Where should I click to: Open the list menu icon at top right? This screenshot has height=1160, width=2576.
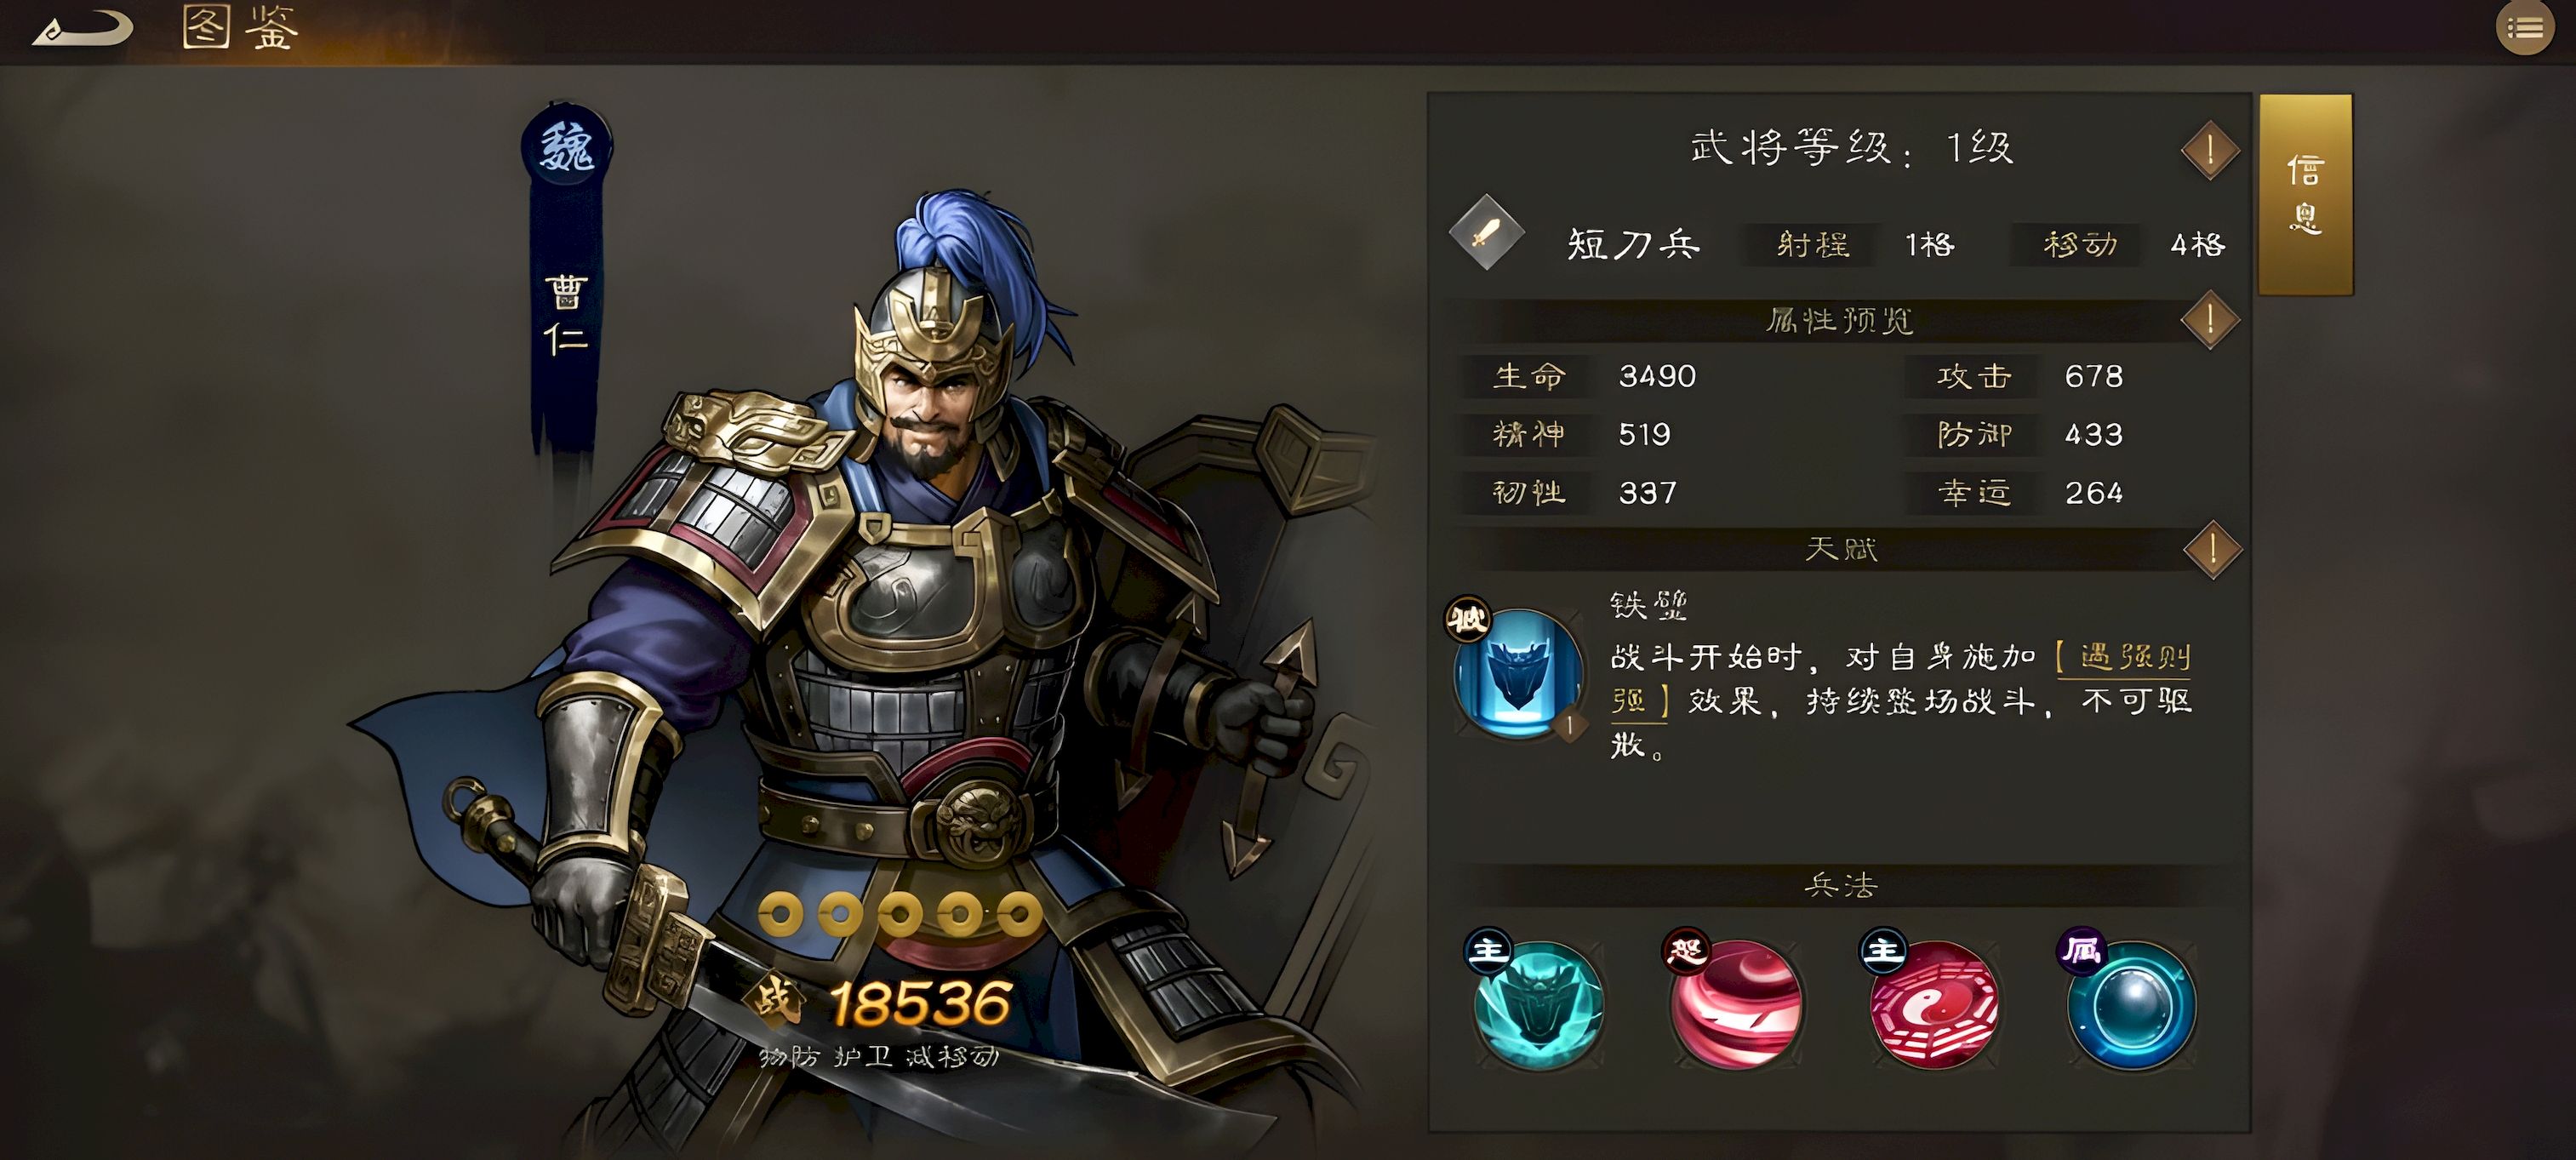tap(2525, 28)
